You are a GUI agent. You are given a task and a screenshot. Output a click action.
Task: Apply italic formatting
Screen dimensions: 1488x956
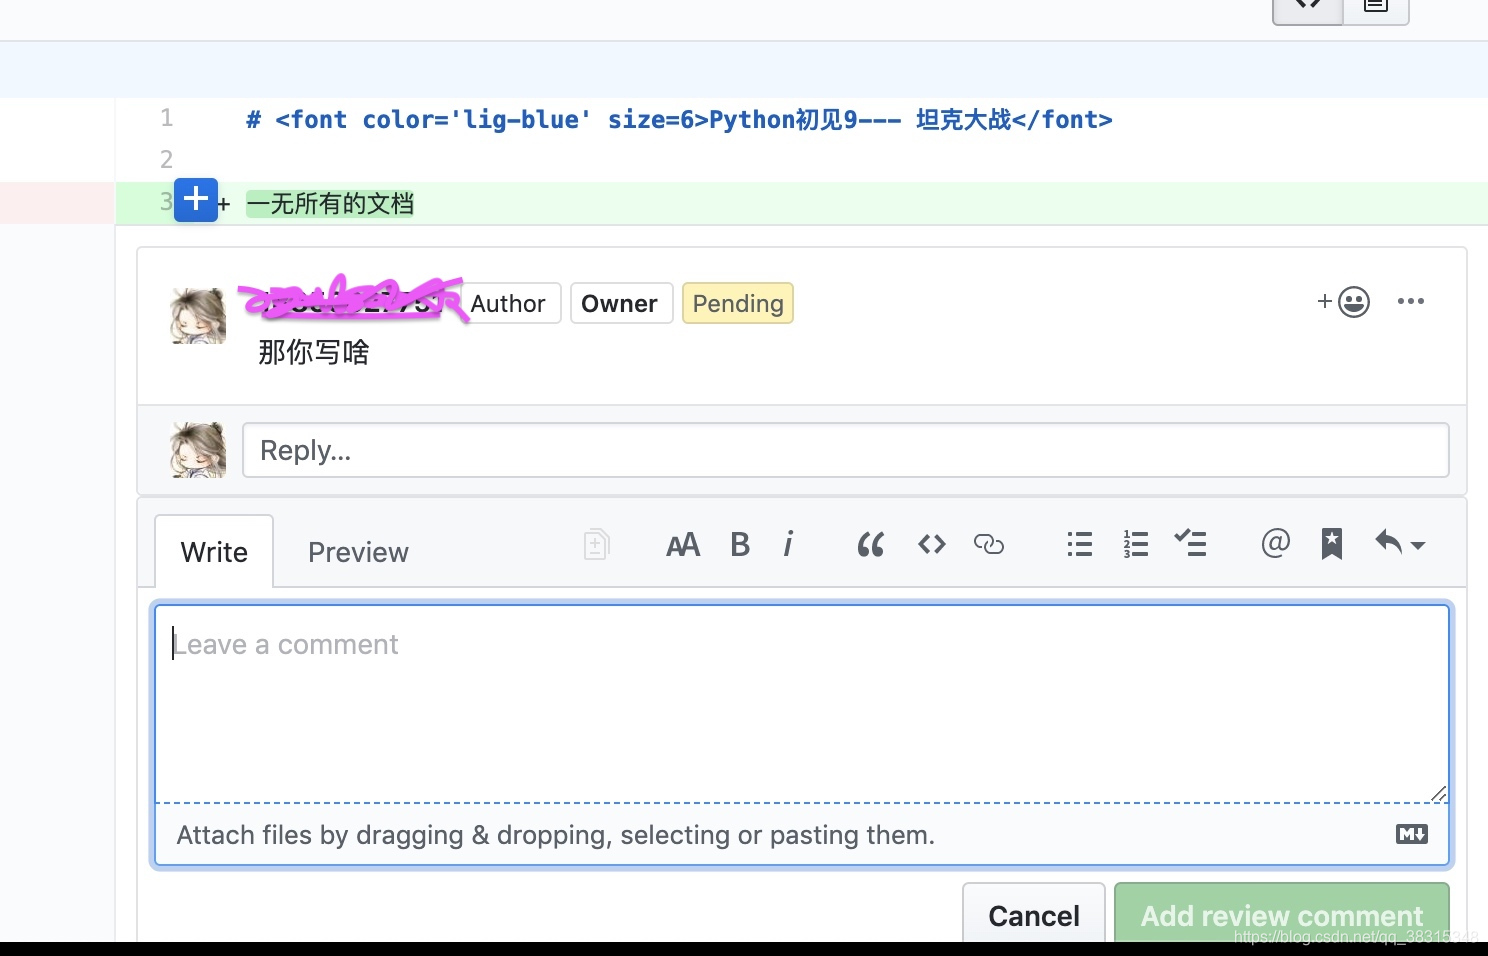[x=788, y=544]
